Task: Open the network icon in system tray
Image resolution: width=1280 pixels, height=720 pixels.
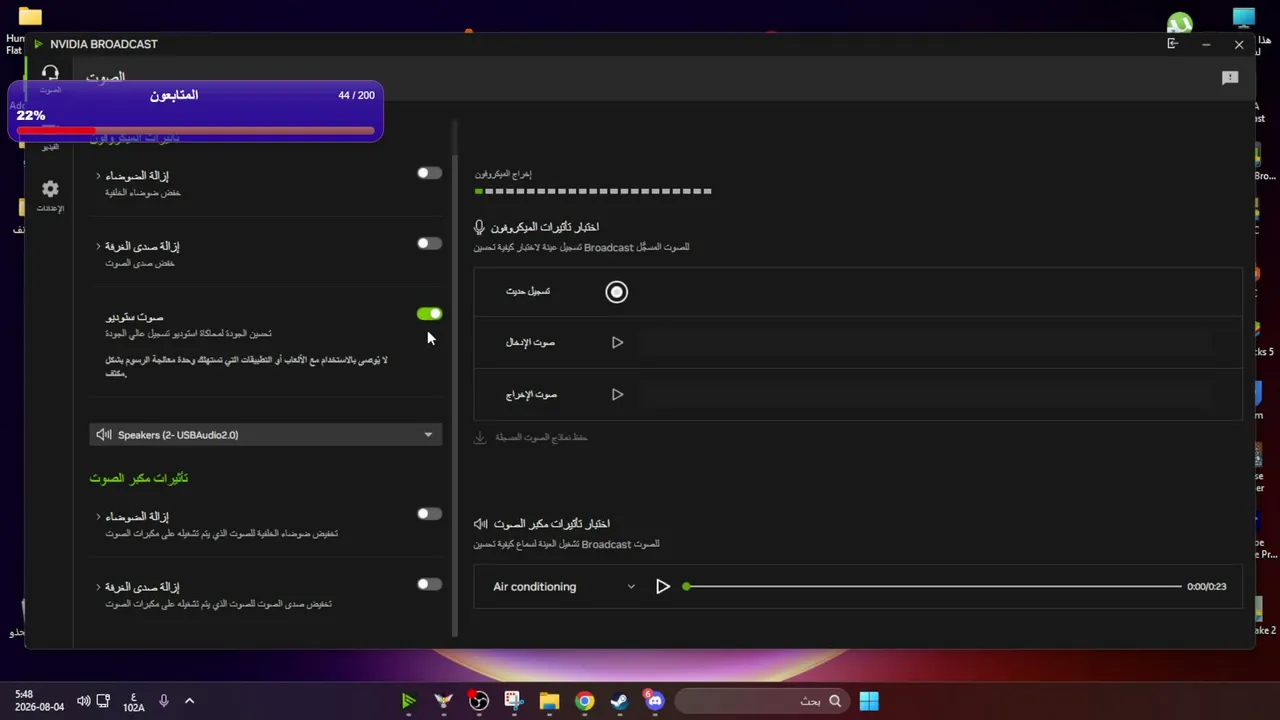Action: tap(103, 701)
